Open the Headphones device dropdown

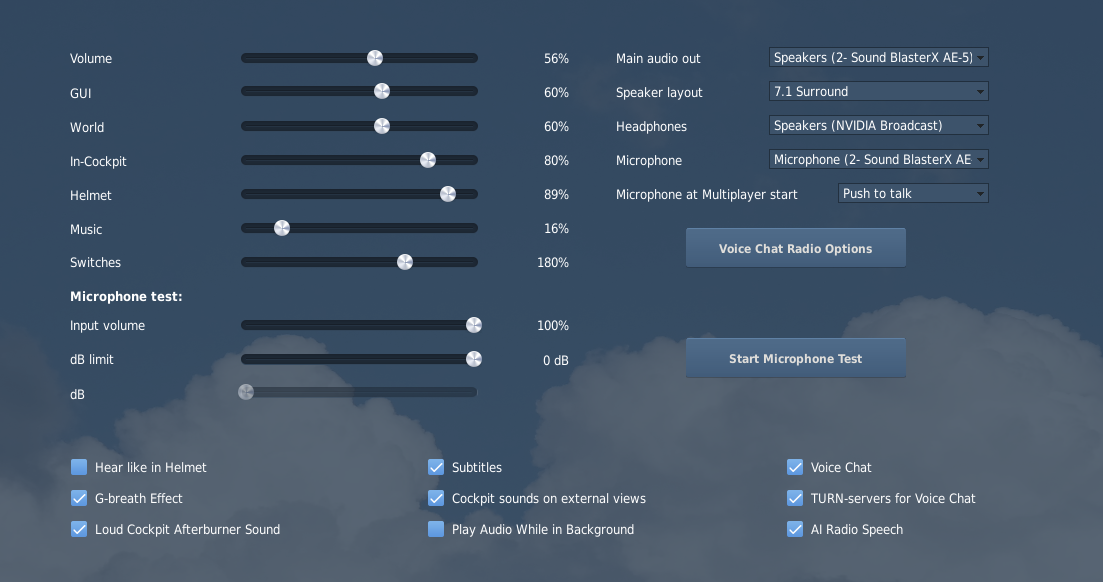[x=879, y=125]
